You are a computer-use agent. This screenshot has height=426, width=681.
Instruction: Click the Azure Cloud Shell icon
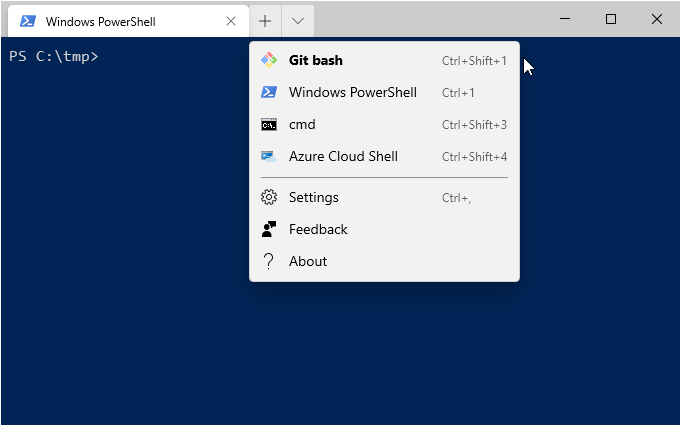(268, 157)
